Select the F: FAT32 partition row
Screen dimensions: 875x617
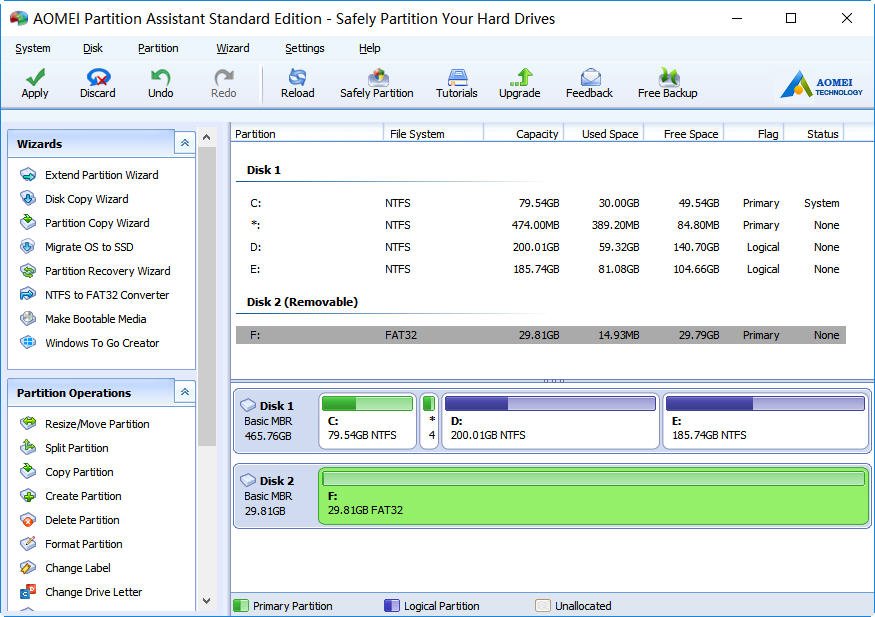tap(541, 335)
